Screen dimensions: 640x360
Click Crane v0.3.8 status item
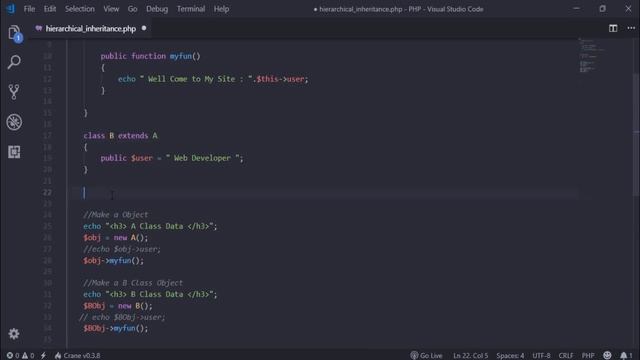(x=77, y=356)
